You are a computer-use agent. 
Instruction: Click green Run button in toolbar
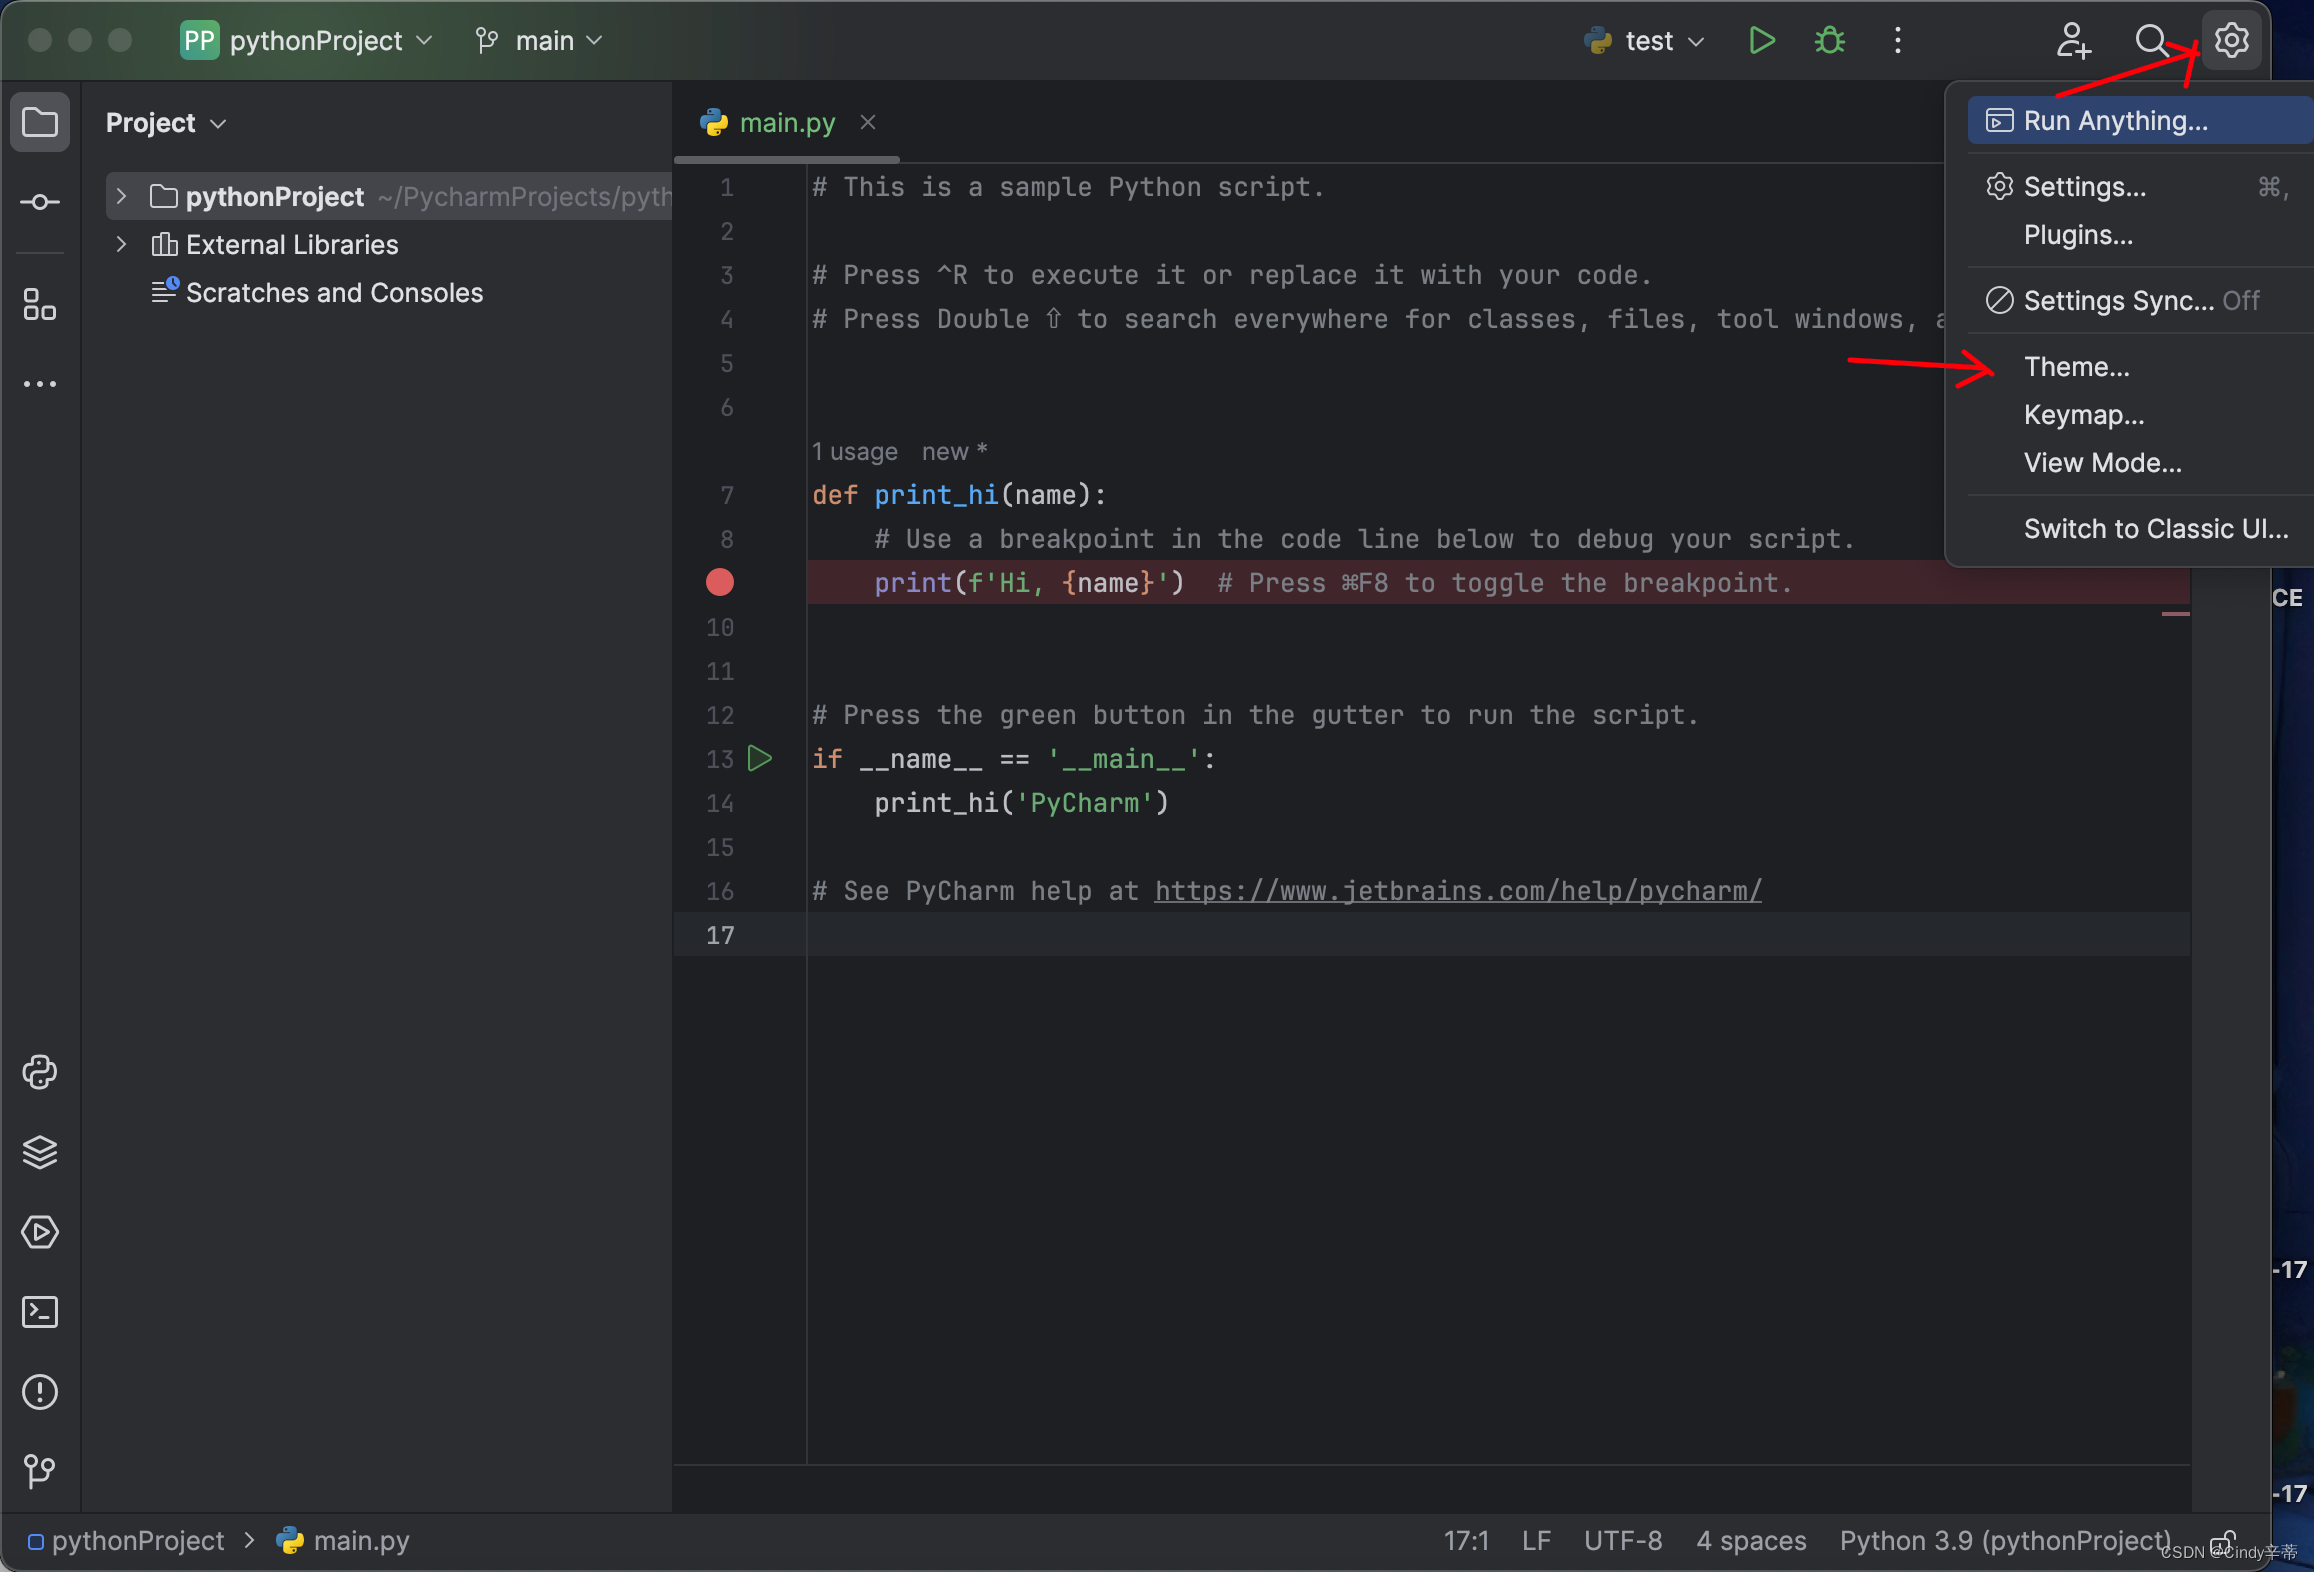click(1762, 41)
